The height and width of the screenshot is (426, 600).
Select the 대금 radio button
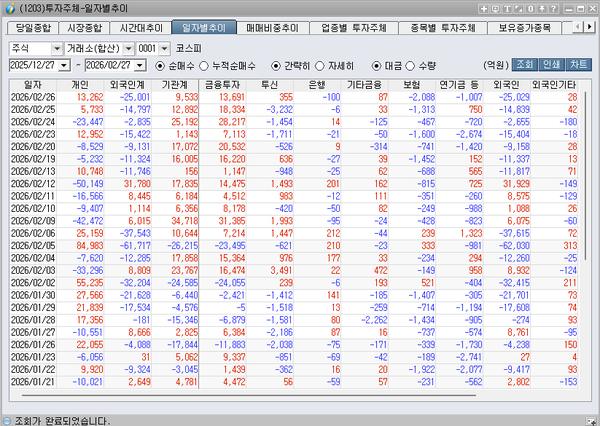pos(376,66)
